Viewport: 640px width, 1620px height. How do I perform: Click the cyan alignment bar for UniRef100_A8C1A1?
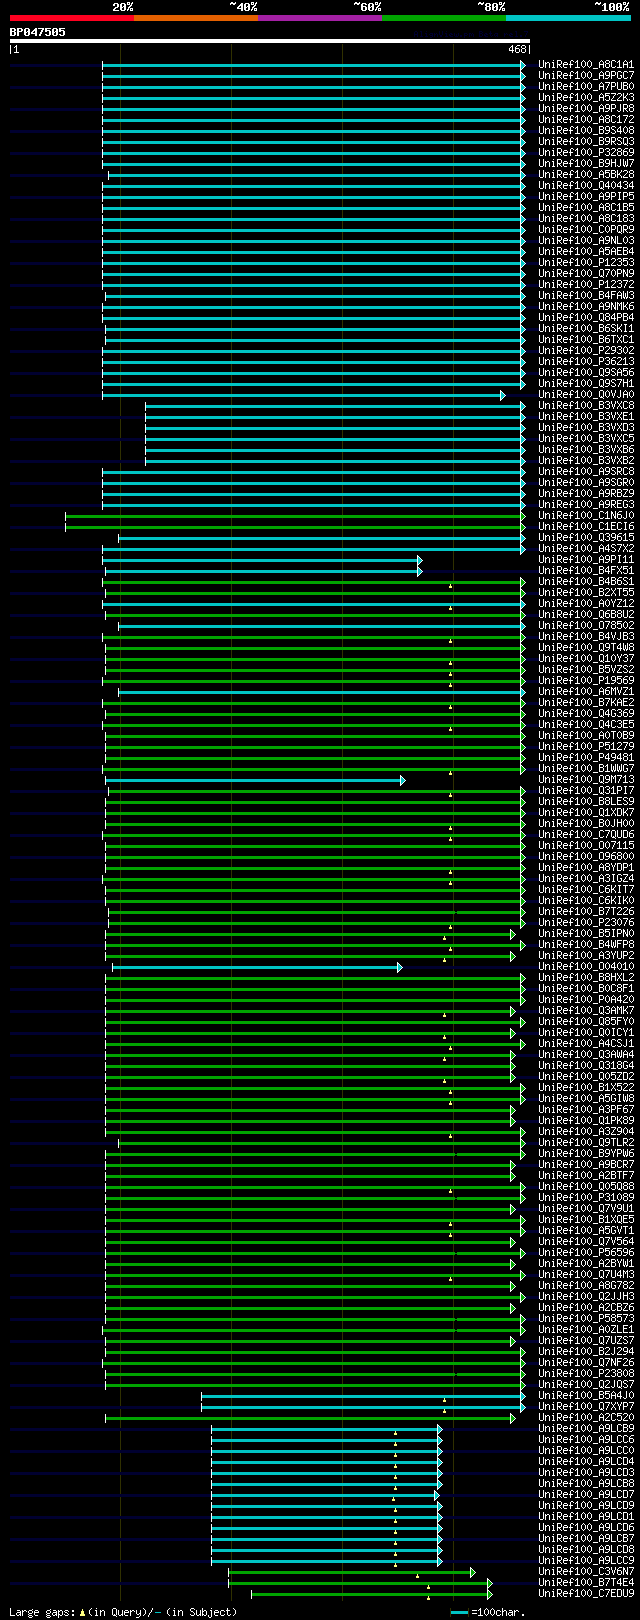coord(313,65)
